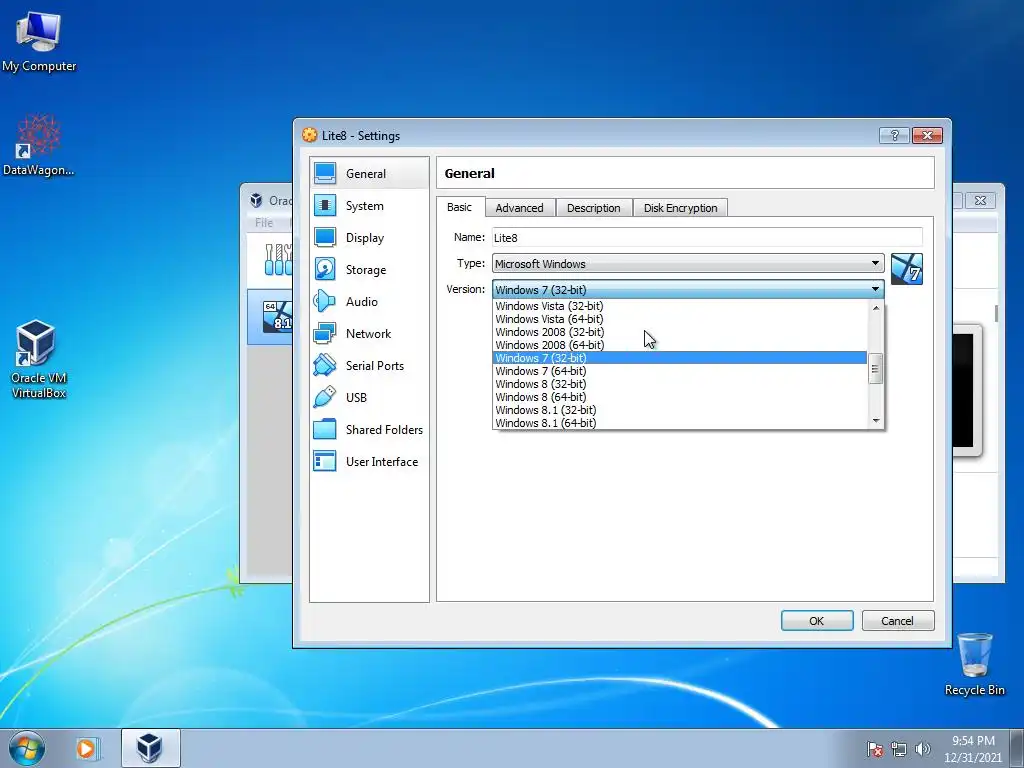Viewport: 1024px width, 768px height.
Task: Click the System chip icon
Action: tap(325, 205)
